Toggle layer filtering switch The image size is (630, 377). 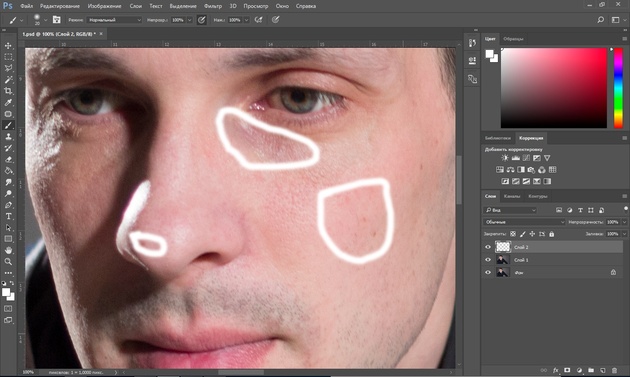(x=626, y=210)
